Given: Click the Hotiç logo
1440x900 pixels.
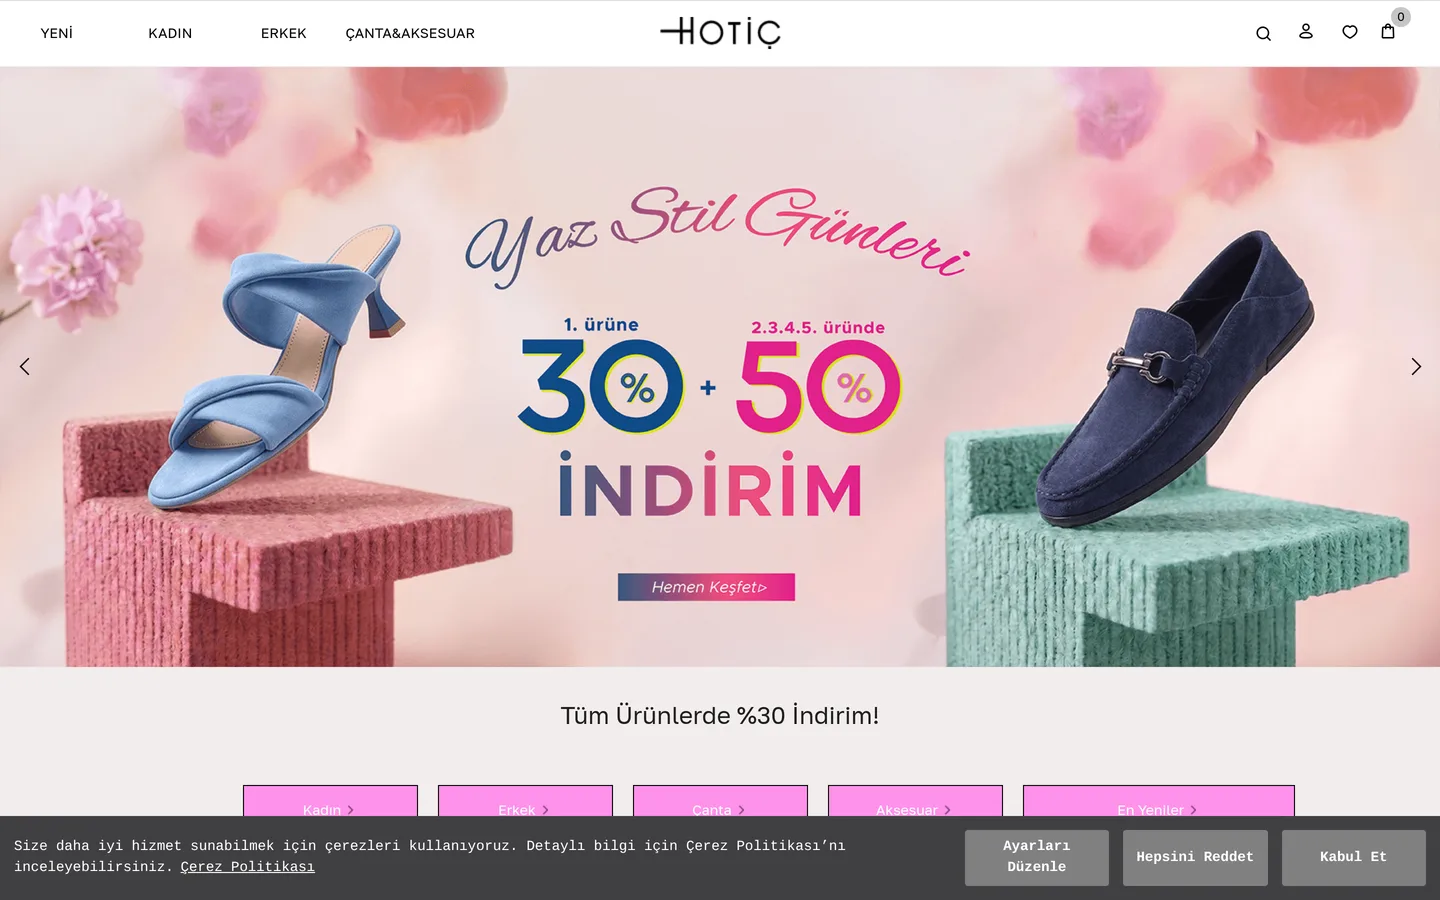Looking at the screenshot, I should (720, 32).
